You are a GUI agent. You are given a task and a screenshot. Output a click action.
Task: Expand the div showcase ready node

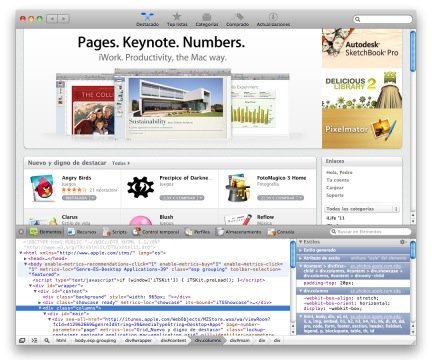[40, 302]
